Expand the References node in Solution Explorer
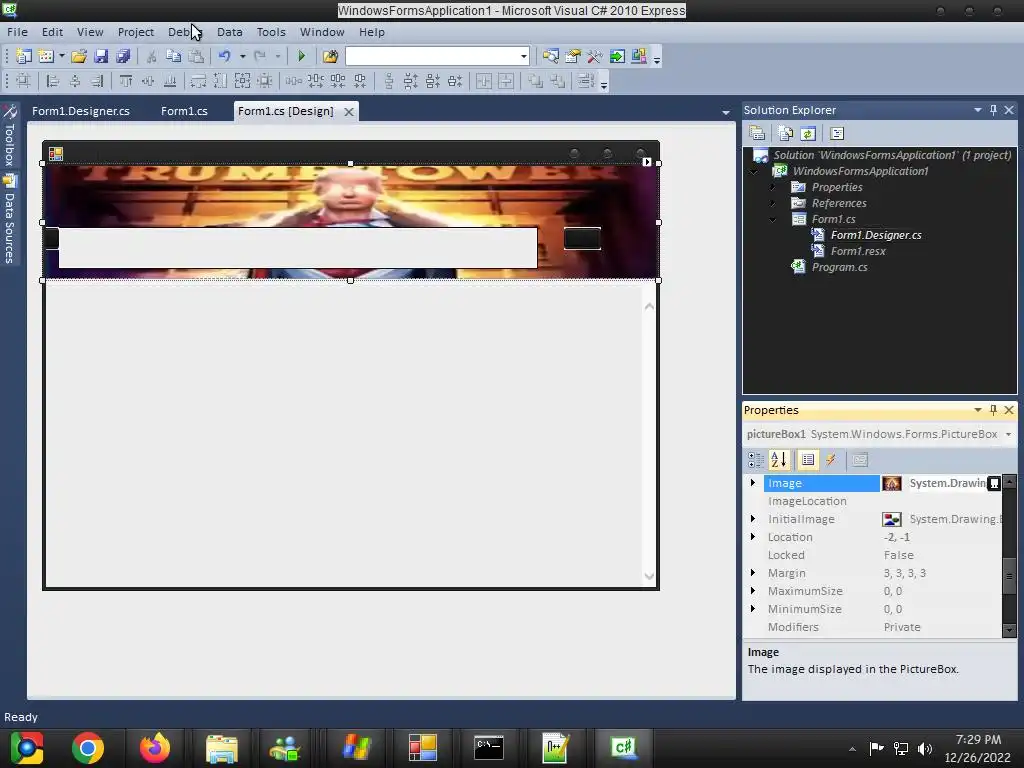Image resolution: width=1024 pixels, height=768 pixels. [x=773, y=203]
